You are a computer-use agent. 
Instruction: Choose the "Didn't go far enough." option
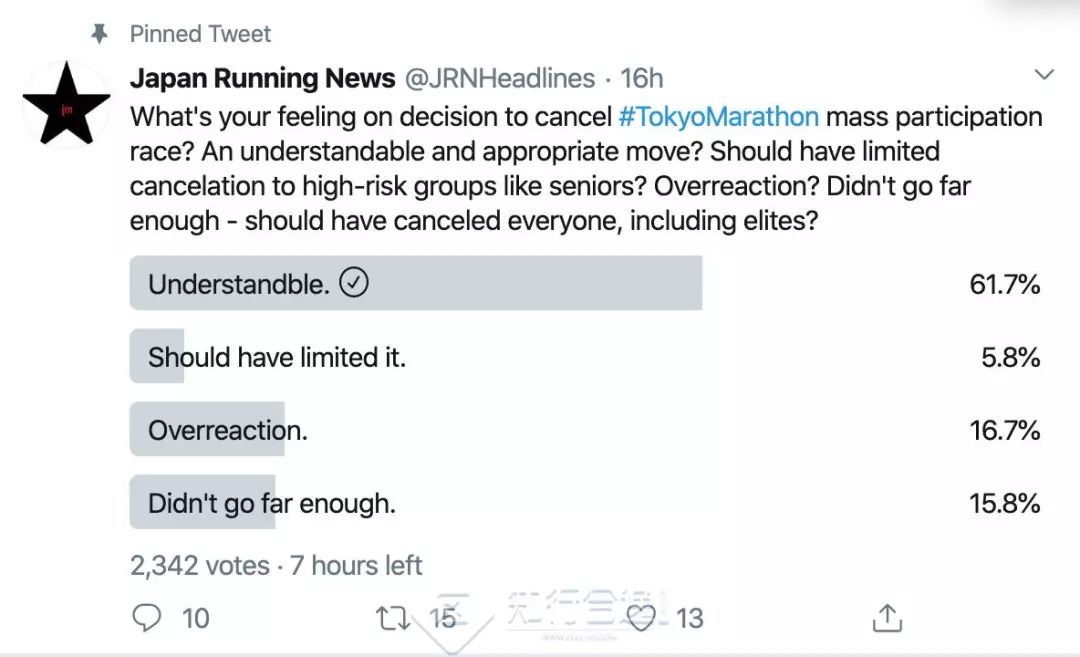click(271, 504)
